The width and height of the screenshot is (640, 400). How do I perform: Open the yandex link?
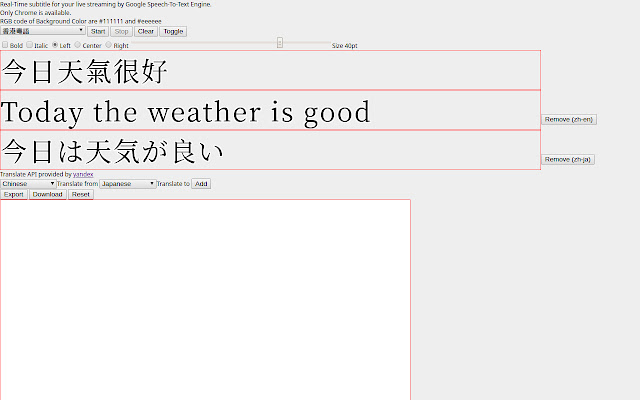pos(83,174)
